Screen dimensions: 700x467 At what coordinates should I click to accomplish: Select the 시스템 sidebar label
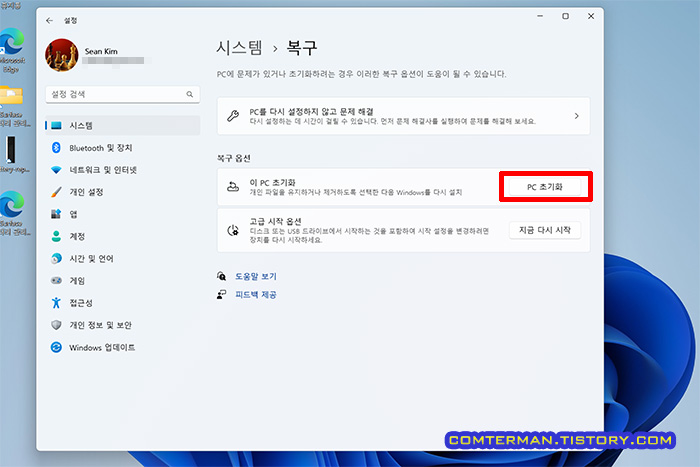[81, 126]
